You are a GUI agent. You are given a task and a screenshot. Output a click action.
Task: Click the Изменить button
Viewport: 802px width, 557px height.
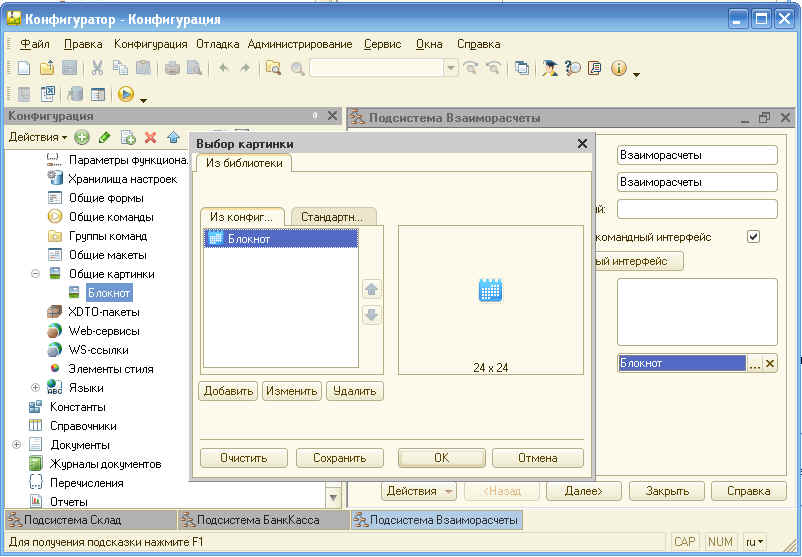pos(292,391)
